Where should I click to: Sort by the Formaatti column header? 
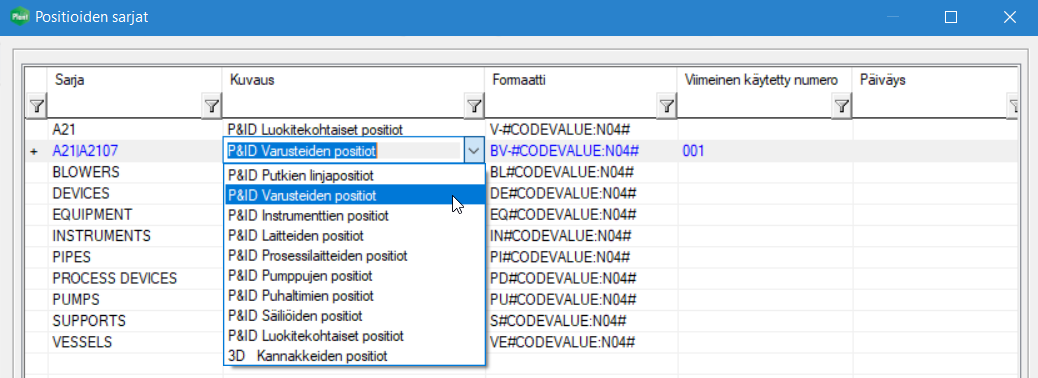(x=581, y=80)
